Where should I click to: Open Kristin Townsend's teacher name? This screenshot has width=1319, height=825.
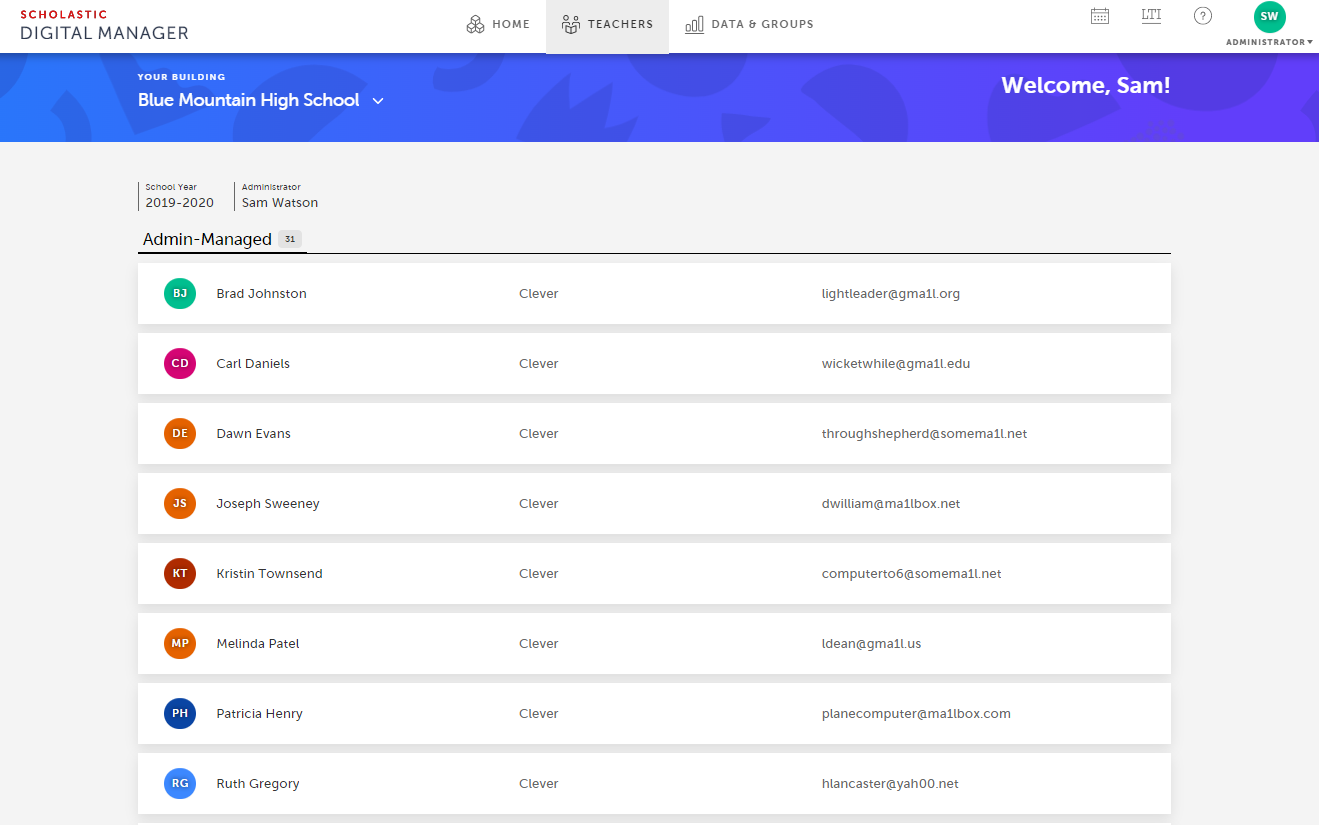[270, 574]
